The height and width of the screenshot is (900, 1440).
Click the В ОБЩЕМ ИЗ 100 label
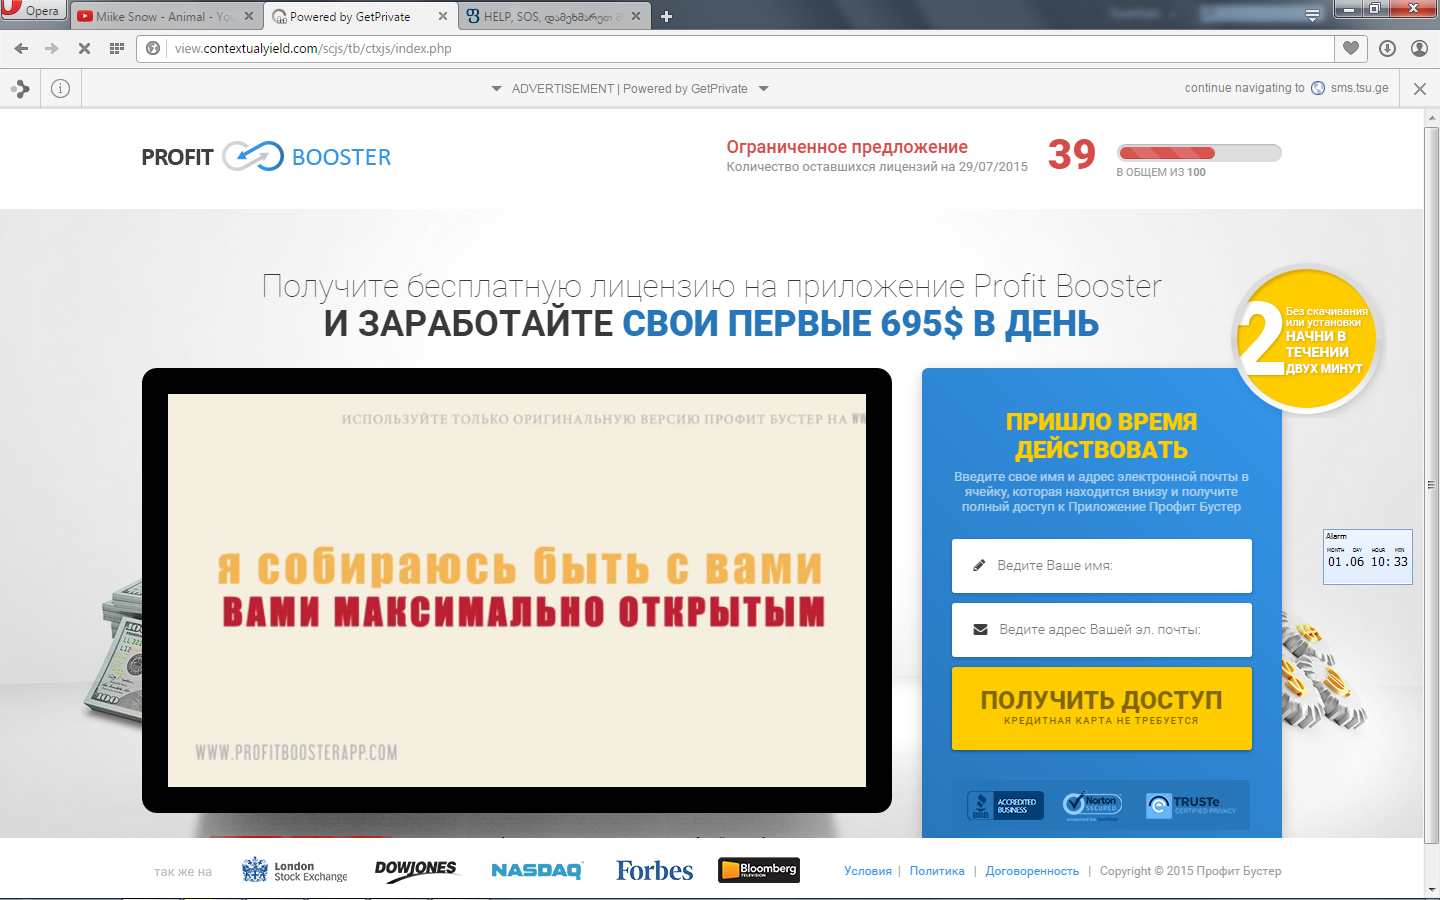point(1161,172)
